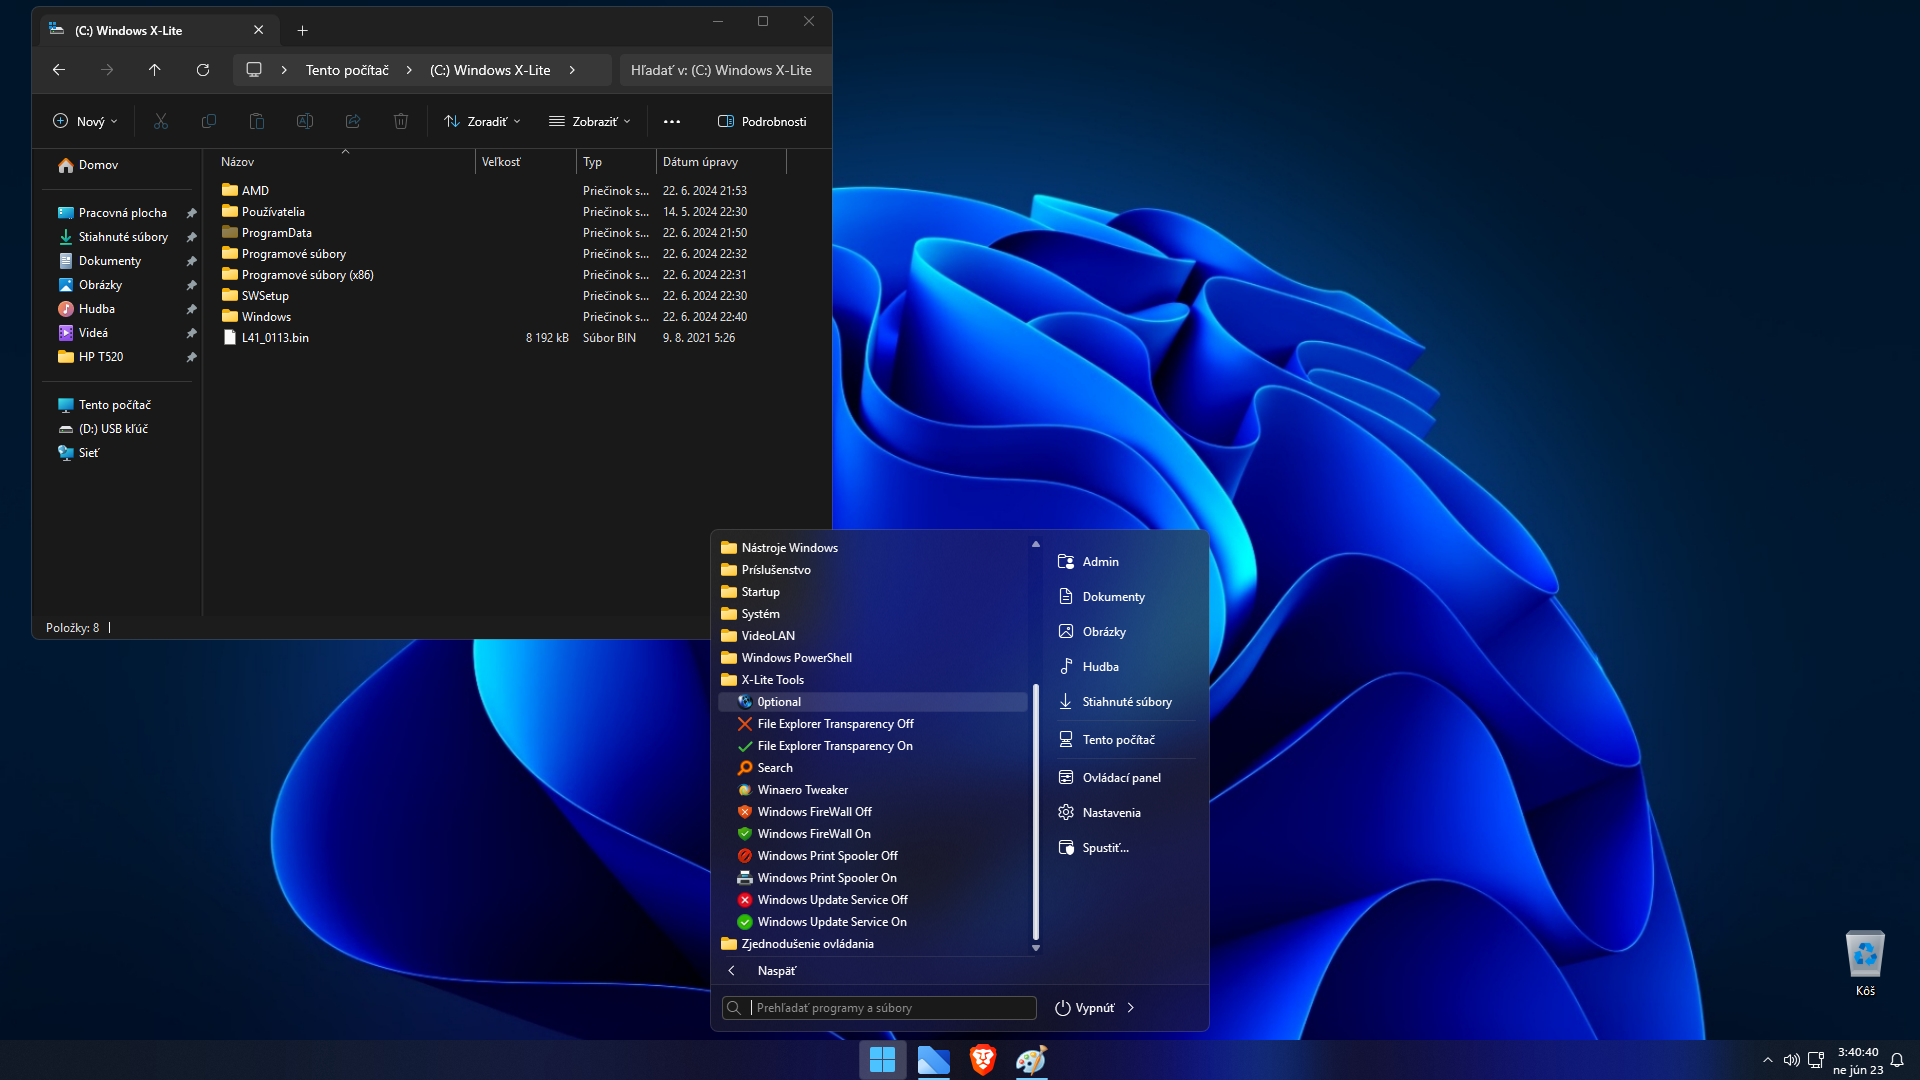Run Windows FireWall On
Viewport: 1920px width, 1080px height.
pyautogui.click(x=814, y=834)
